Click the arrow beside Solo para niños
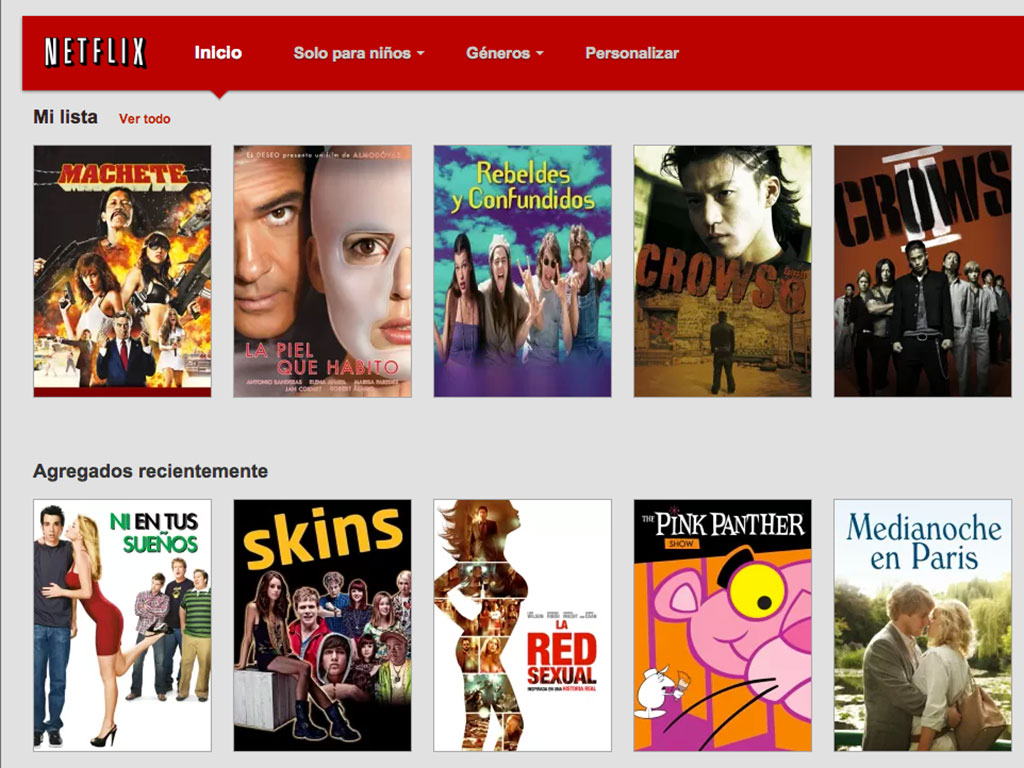 tap(421, 54)
